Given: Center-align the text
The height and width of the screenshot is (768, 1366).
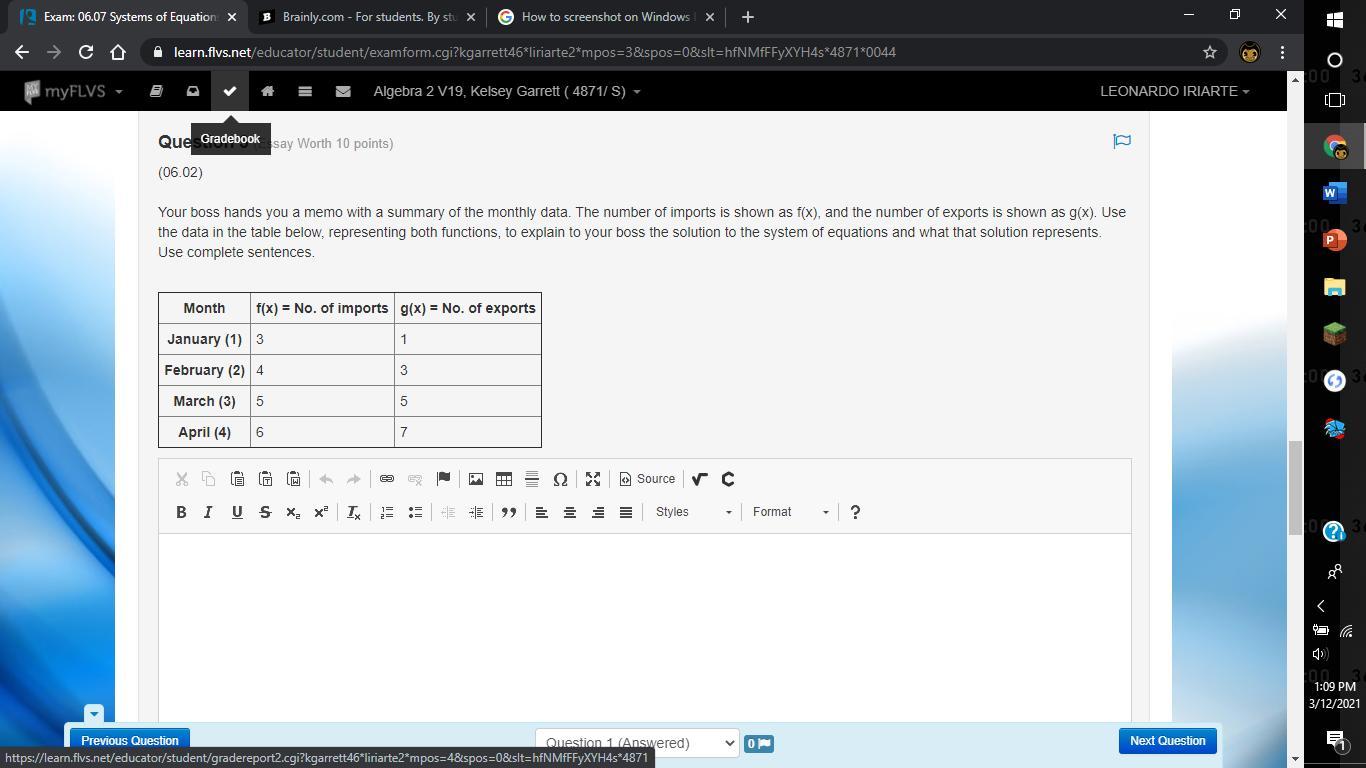Looking at the screenshot, I should pyautogui.click(x=570, y=512).
